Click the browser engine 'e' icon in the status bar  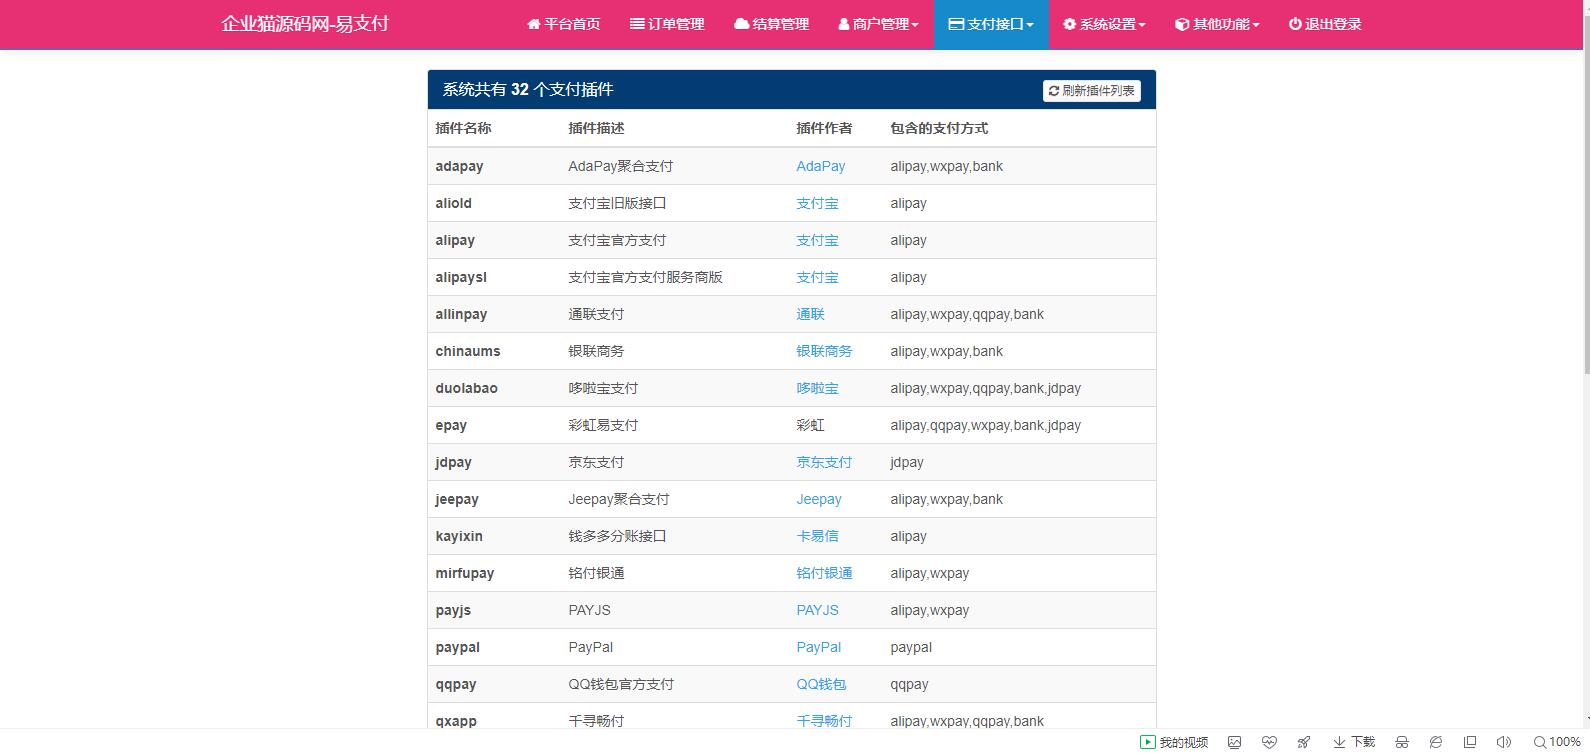[1436, 742]
